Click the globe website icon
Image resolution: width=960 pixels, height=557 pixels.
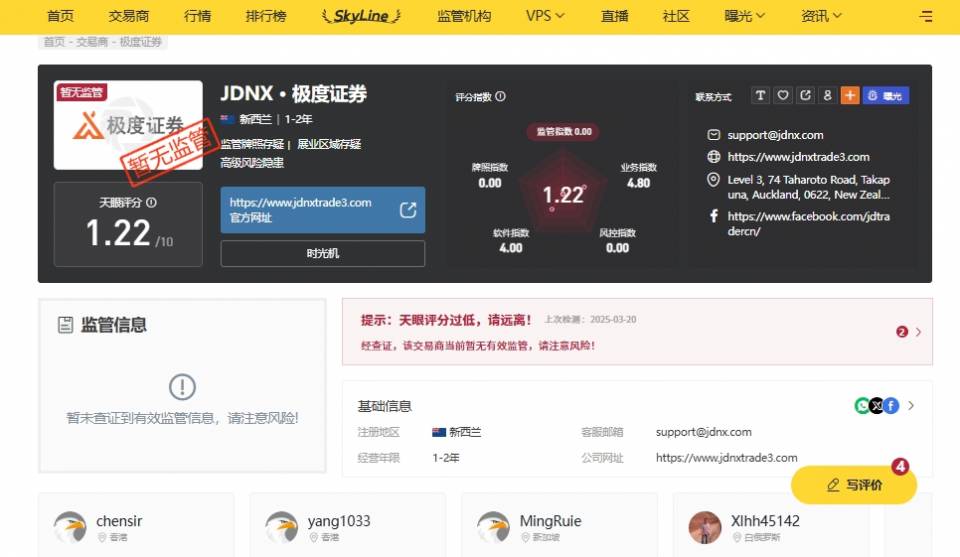(713, 157)
